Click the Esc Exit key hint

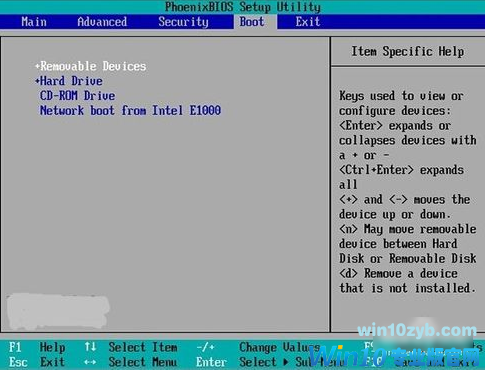pos(37,362)
